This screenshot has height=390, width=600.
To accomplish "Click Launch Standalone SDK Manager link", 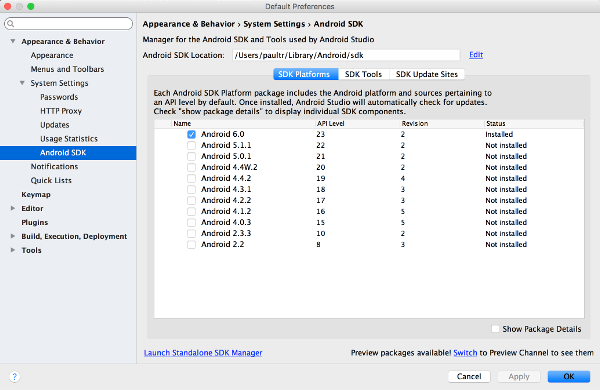I will point(203,352).
